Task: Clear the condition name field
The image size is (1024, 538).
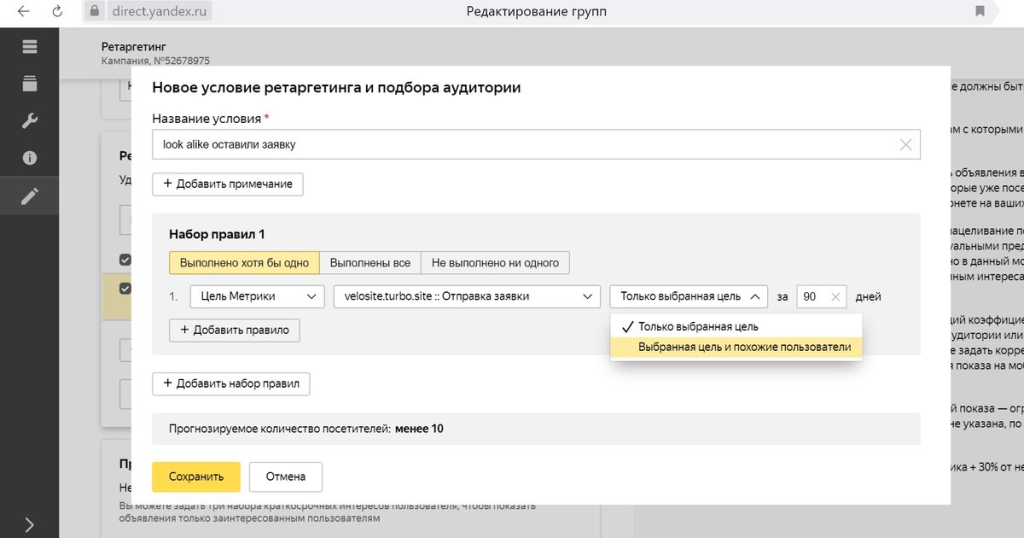Action: 905,145
